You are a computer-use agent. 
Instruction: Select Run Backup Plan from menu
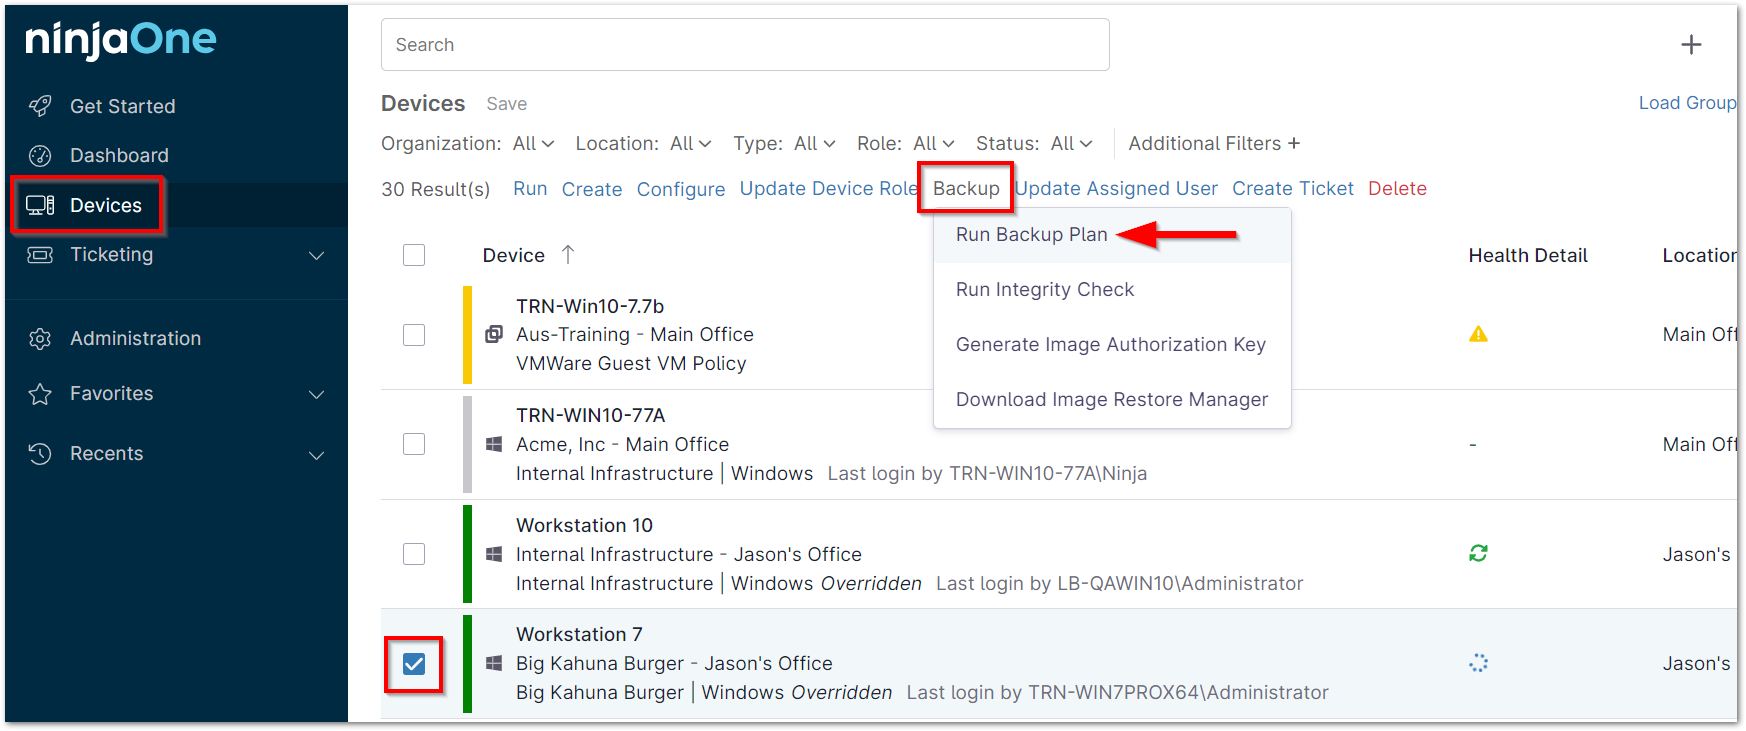point(1031,235)
